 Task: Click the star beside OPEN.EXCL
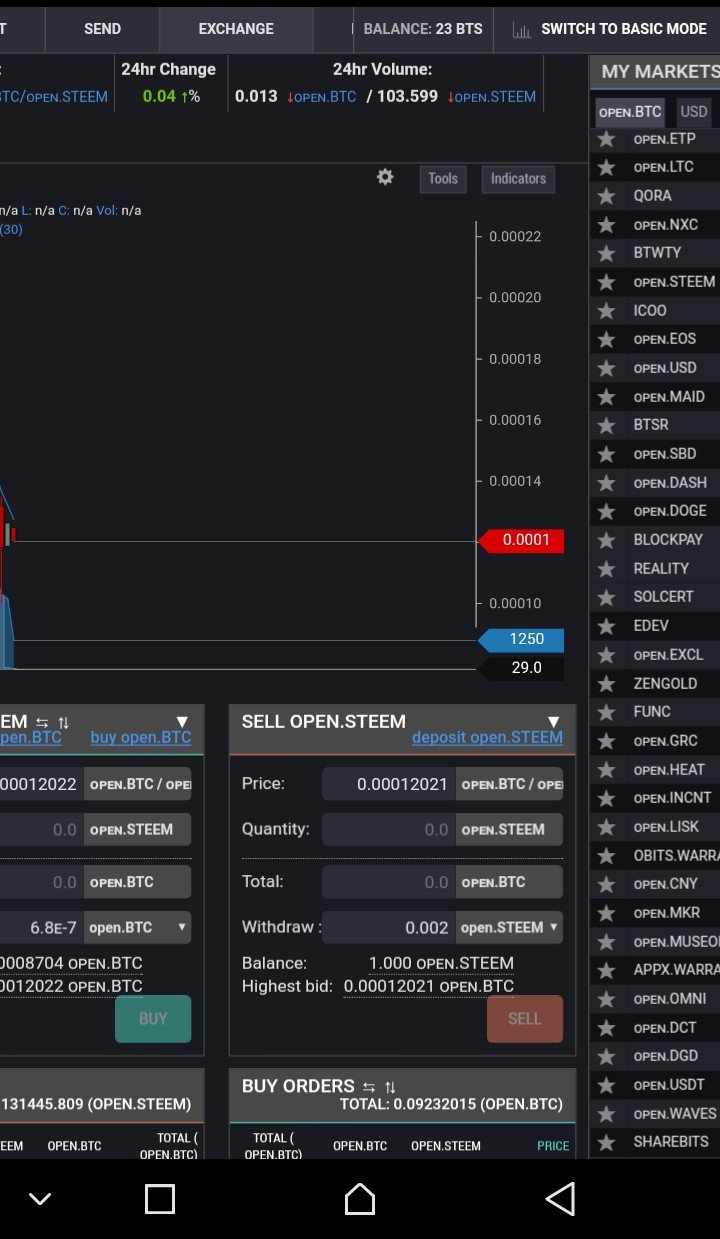[606, 655]
